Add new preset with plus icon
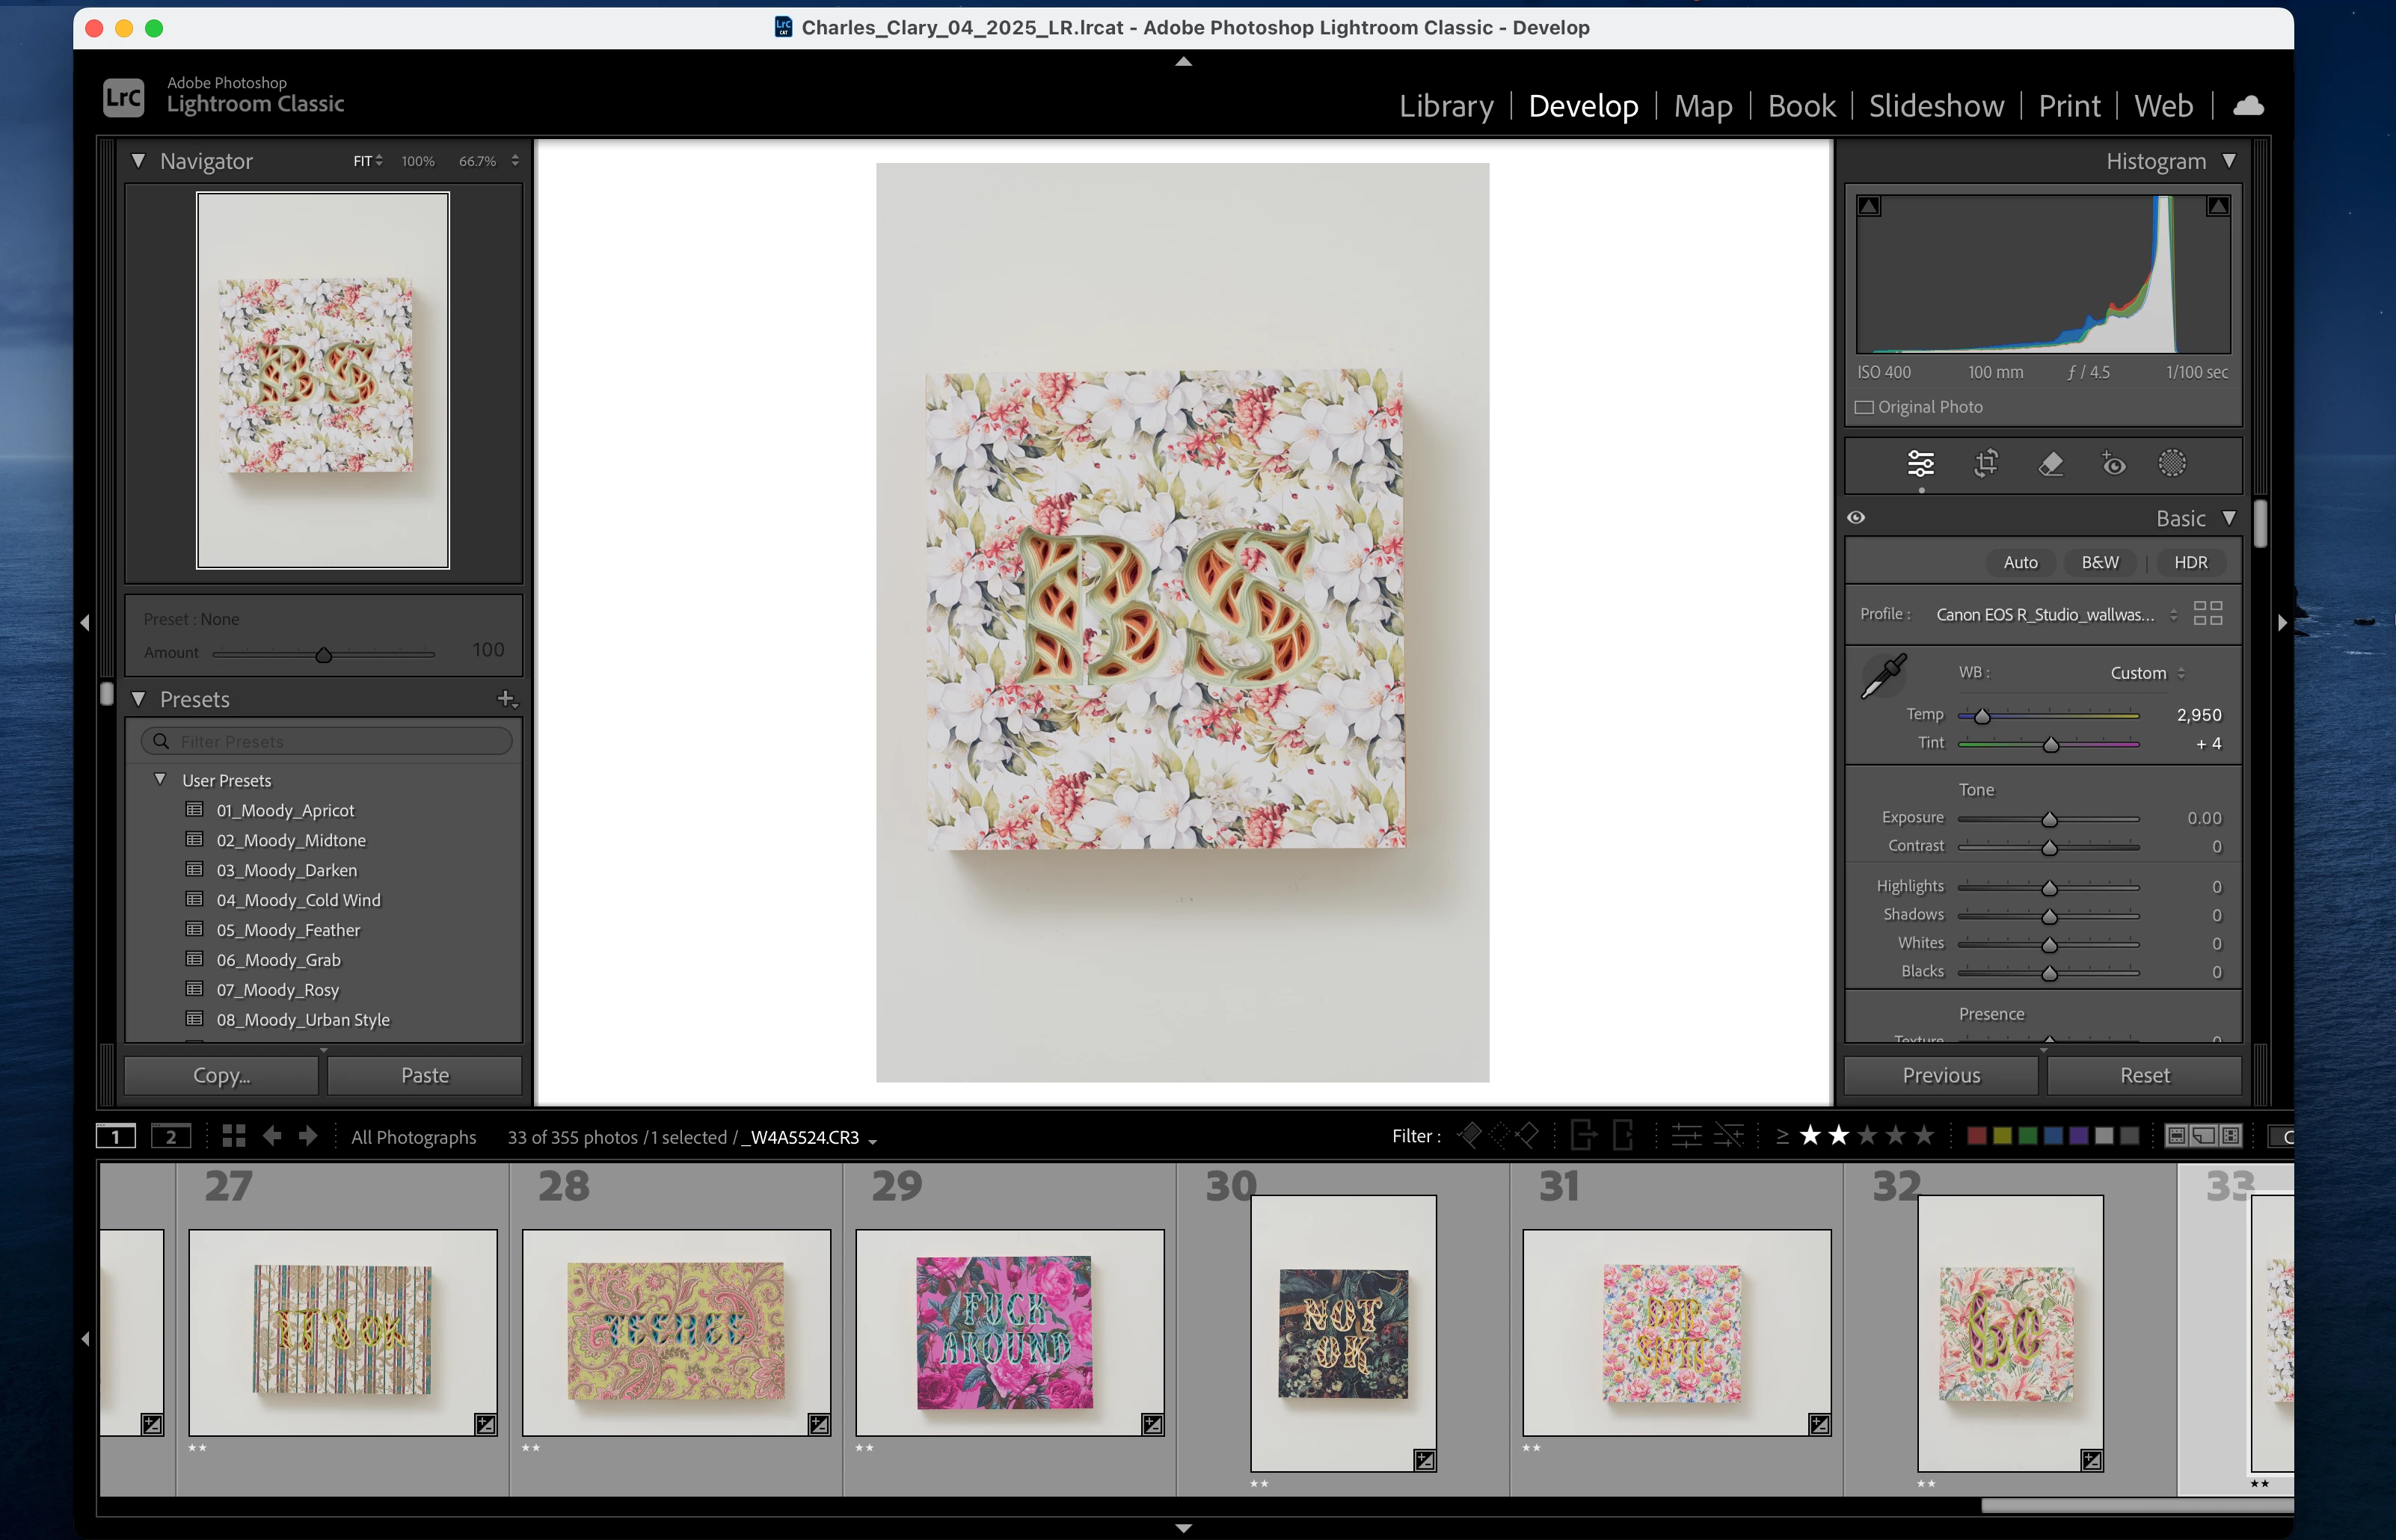Screen dimensions: 2396x1540 (x=506, y=699)
